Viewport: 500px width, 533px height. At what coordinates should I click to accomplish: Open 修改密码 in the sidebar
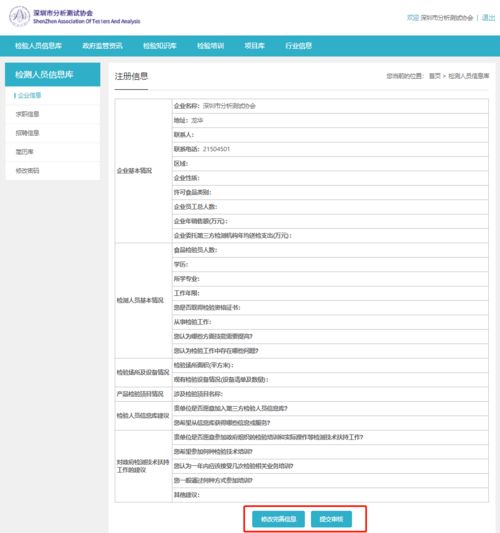point(27,171)
